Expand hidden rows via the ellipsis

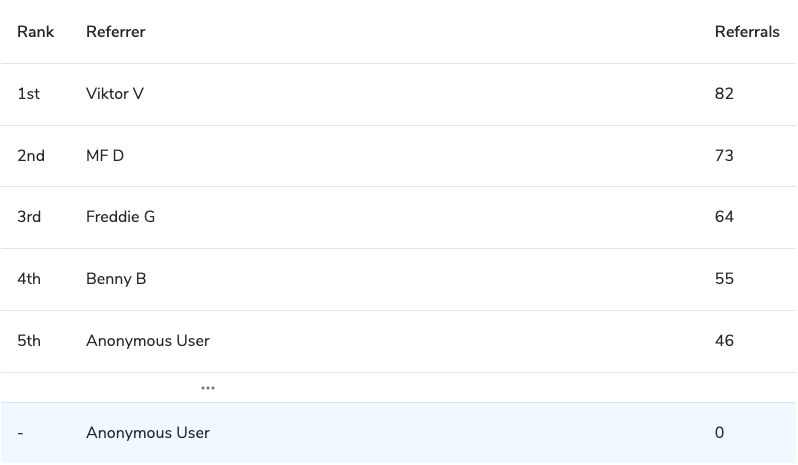coord(208,388)
